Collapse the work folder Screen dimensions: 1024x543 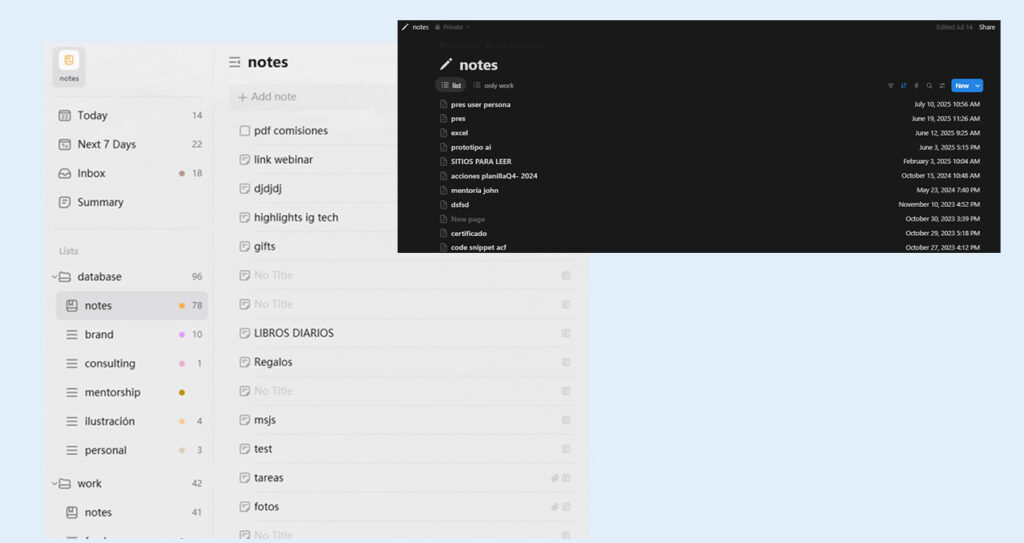pyautogui.click(x=54, y=484)
